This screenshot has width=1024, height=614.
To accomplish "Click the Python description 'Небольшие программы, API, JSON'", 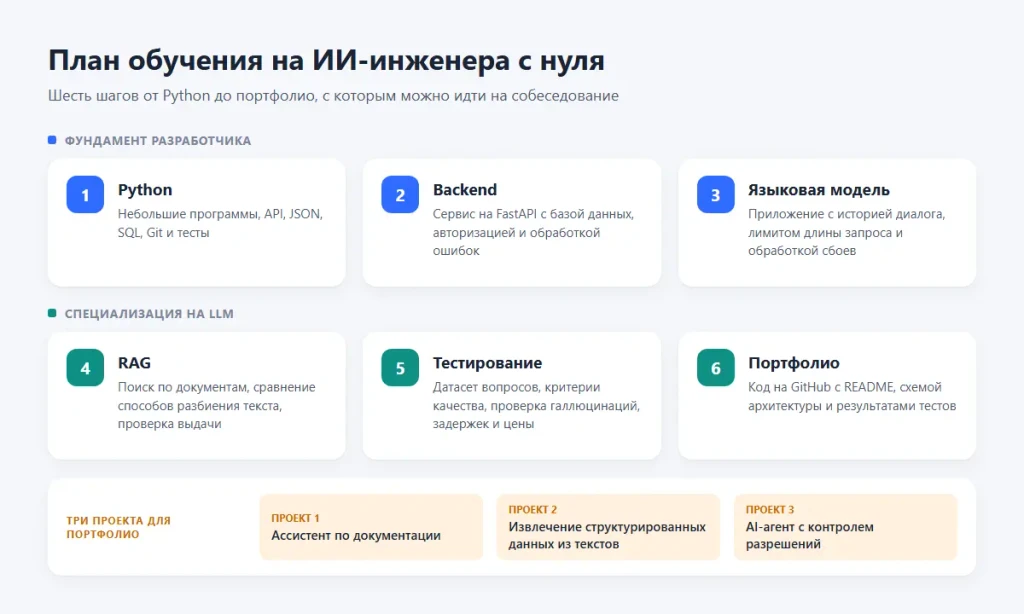I will click(220, 223).
